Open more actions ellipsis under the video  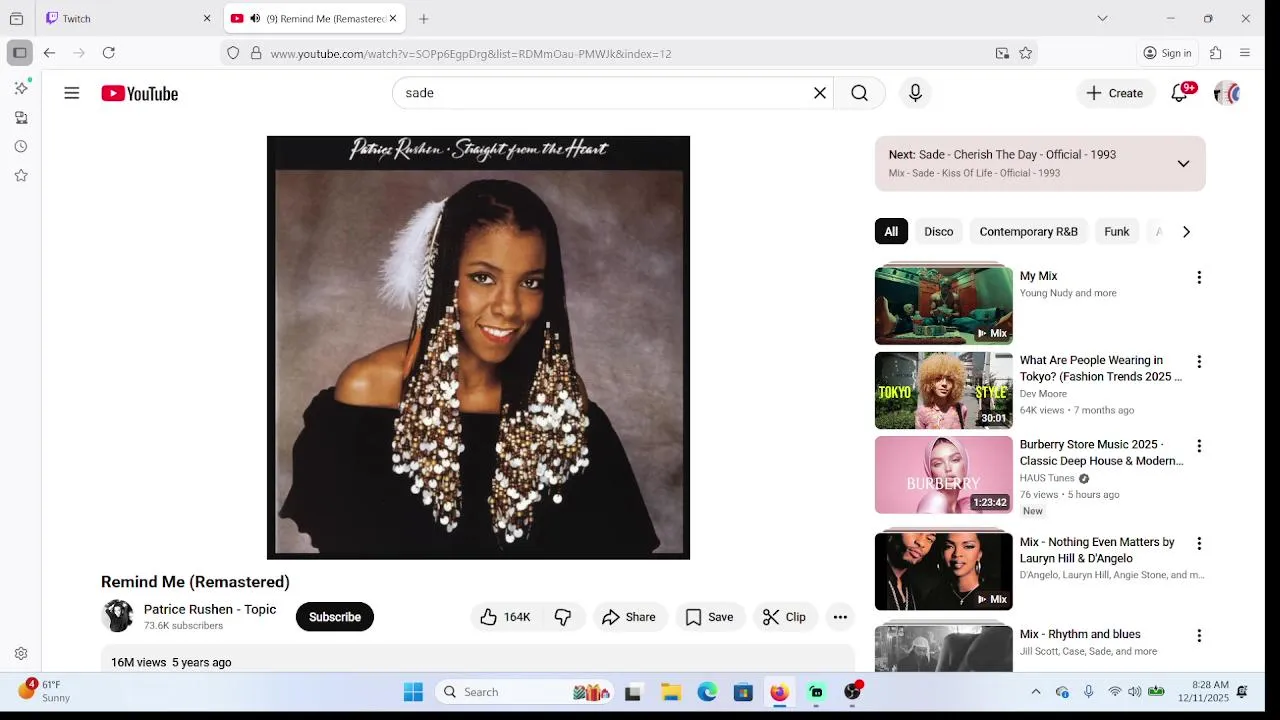840,617
